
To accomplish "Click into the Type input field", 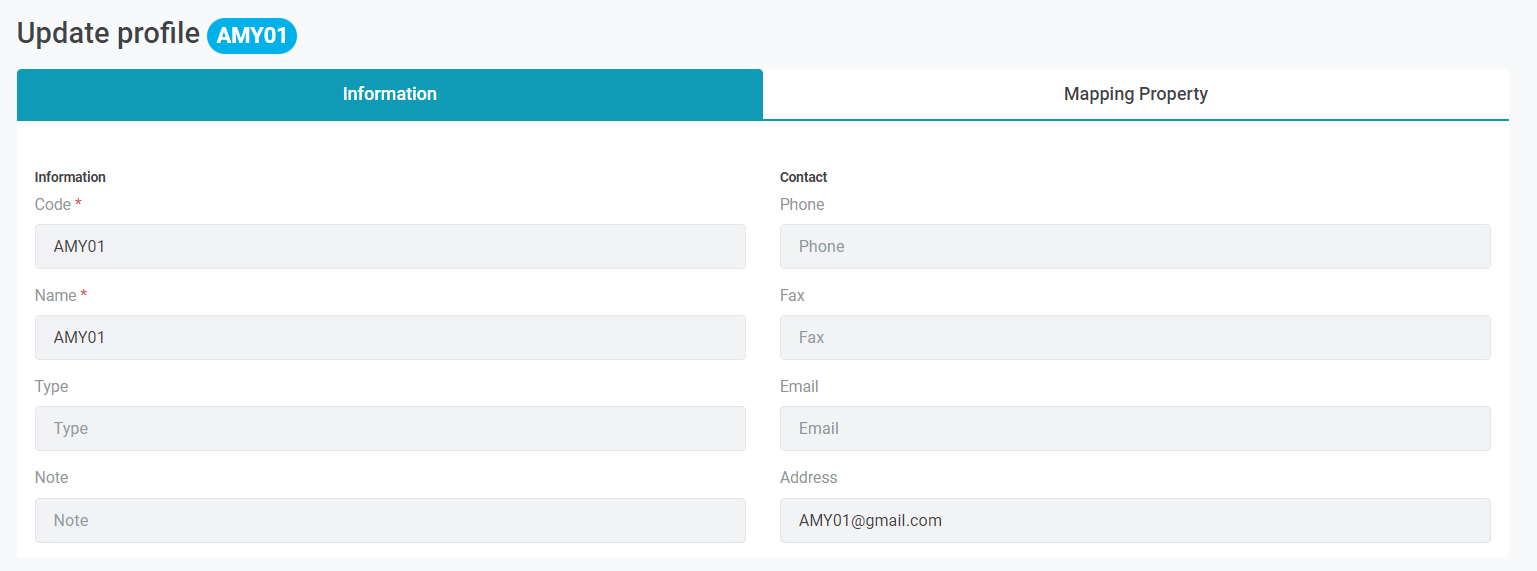I will click(x=389, y=428).
